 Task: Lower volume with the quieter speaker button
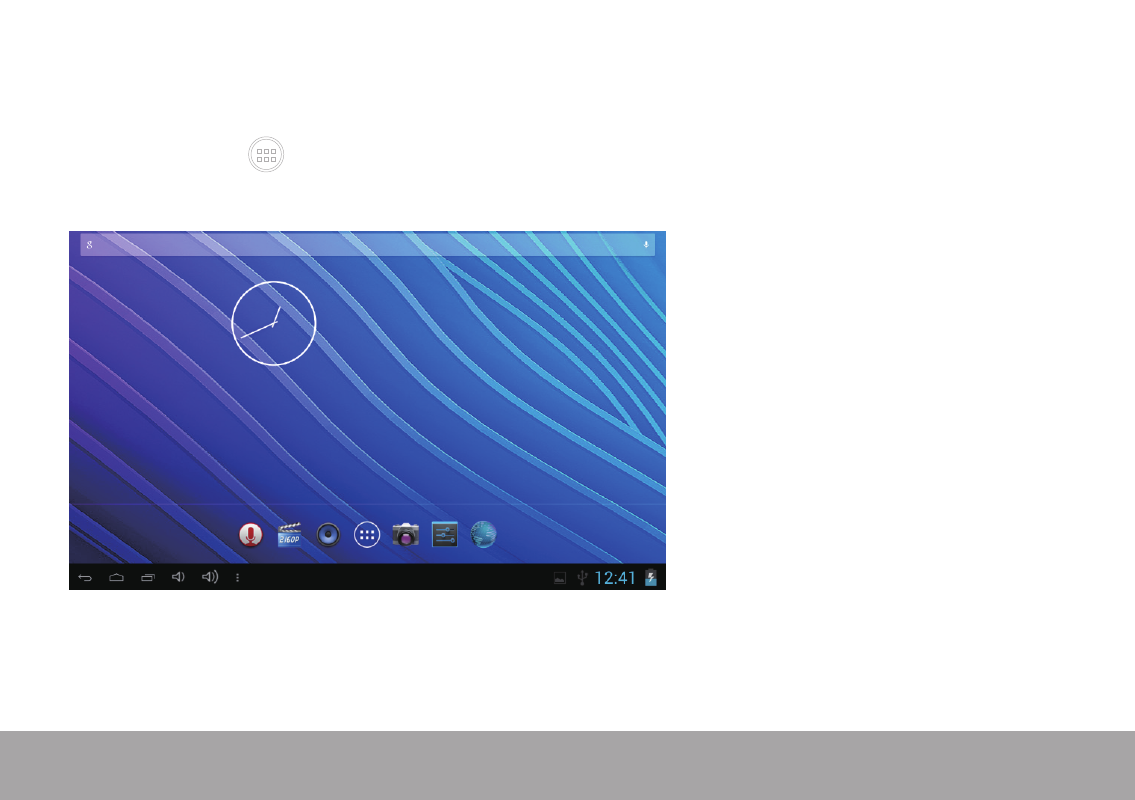coord(178,578)
